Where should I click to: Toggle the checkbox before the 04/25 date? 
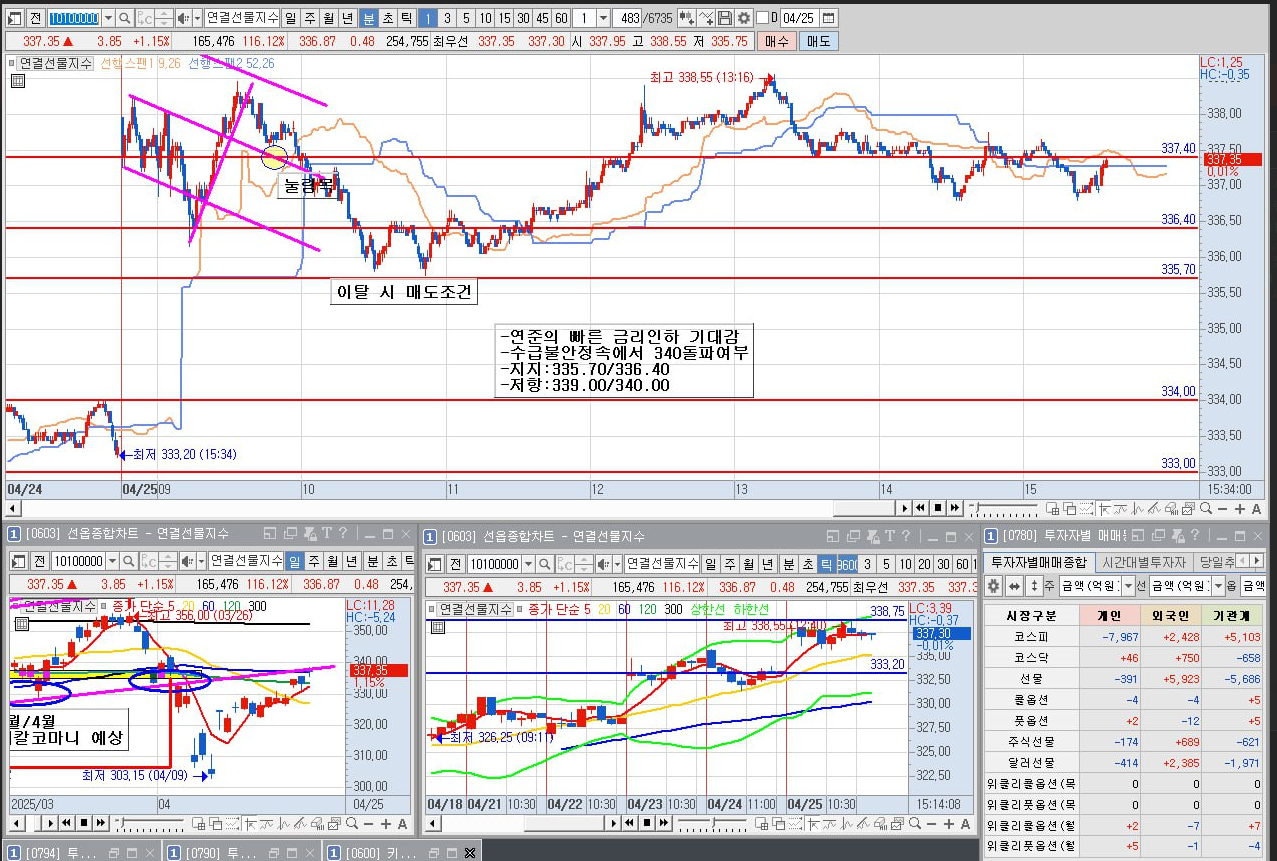763,18
